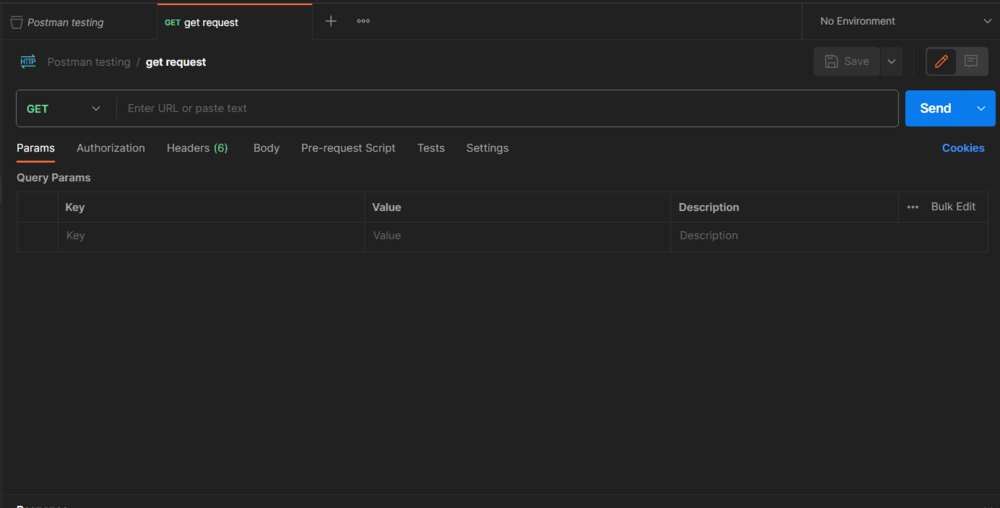
Task: Open the tab options three-dots menu
Action: (363, 21)
